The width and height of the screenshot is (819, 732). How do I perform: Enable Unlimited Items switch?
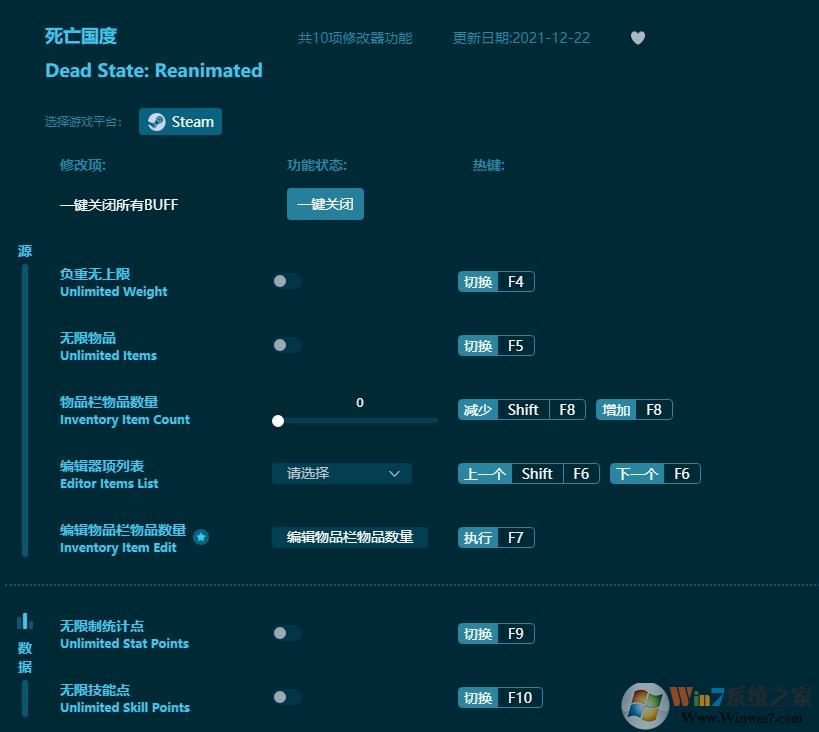pos(287,345)
